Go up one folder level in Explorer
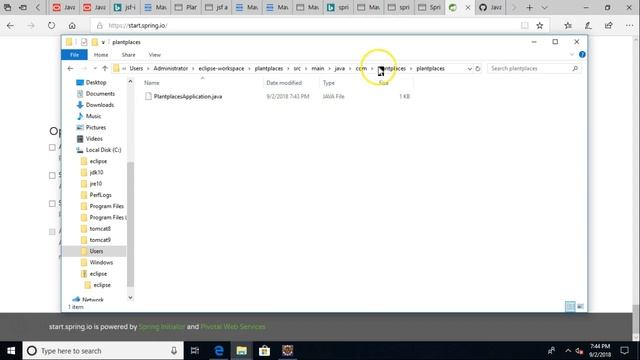Viewport: 640px width, 360px height. [x=105, y=69]
